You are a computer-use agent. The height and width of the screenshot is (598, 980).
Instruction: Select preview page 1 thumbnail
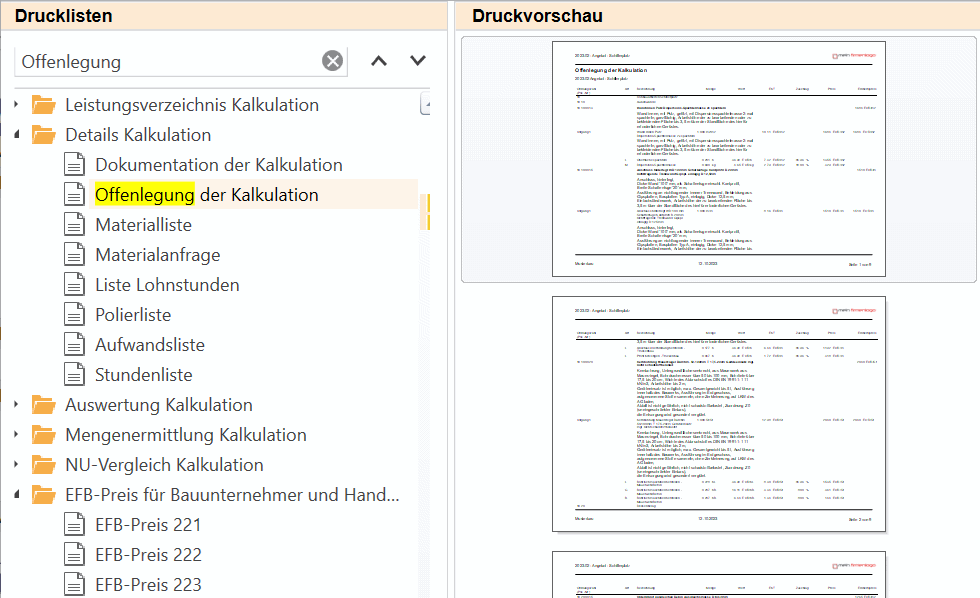point(719,159)
